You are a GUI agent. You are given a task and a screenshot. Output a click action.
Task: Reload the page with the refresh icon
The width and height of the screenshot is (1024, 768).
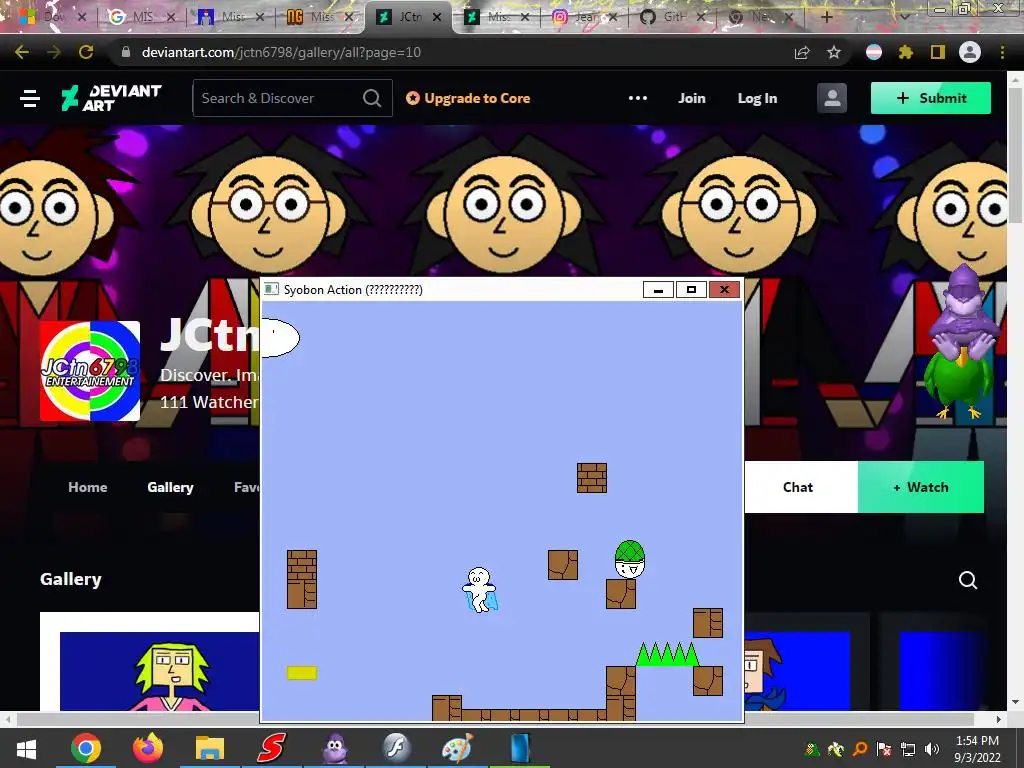coord(86,52)
